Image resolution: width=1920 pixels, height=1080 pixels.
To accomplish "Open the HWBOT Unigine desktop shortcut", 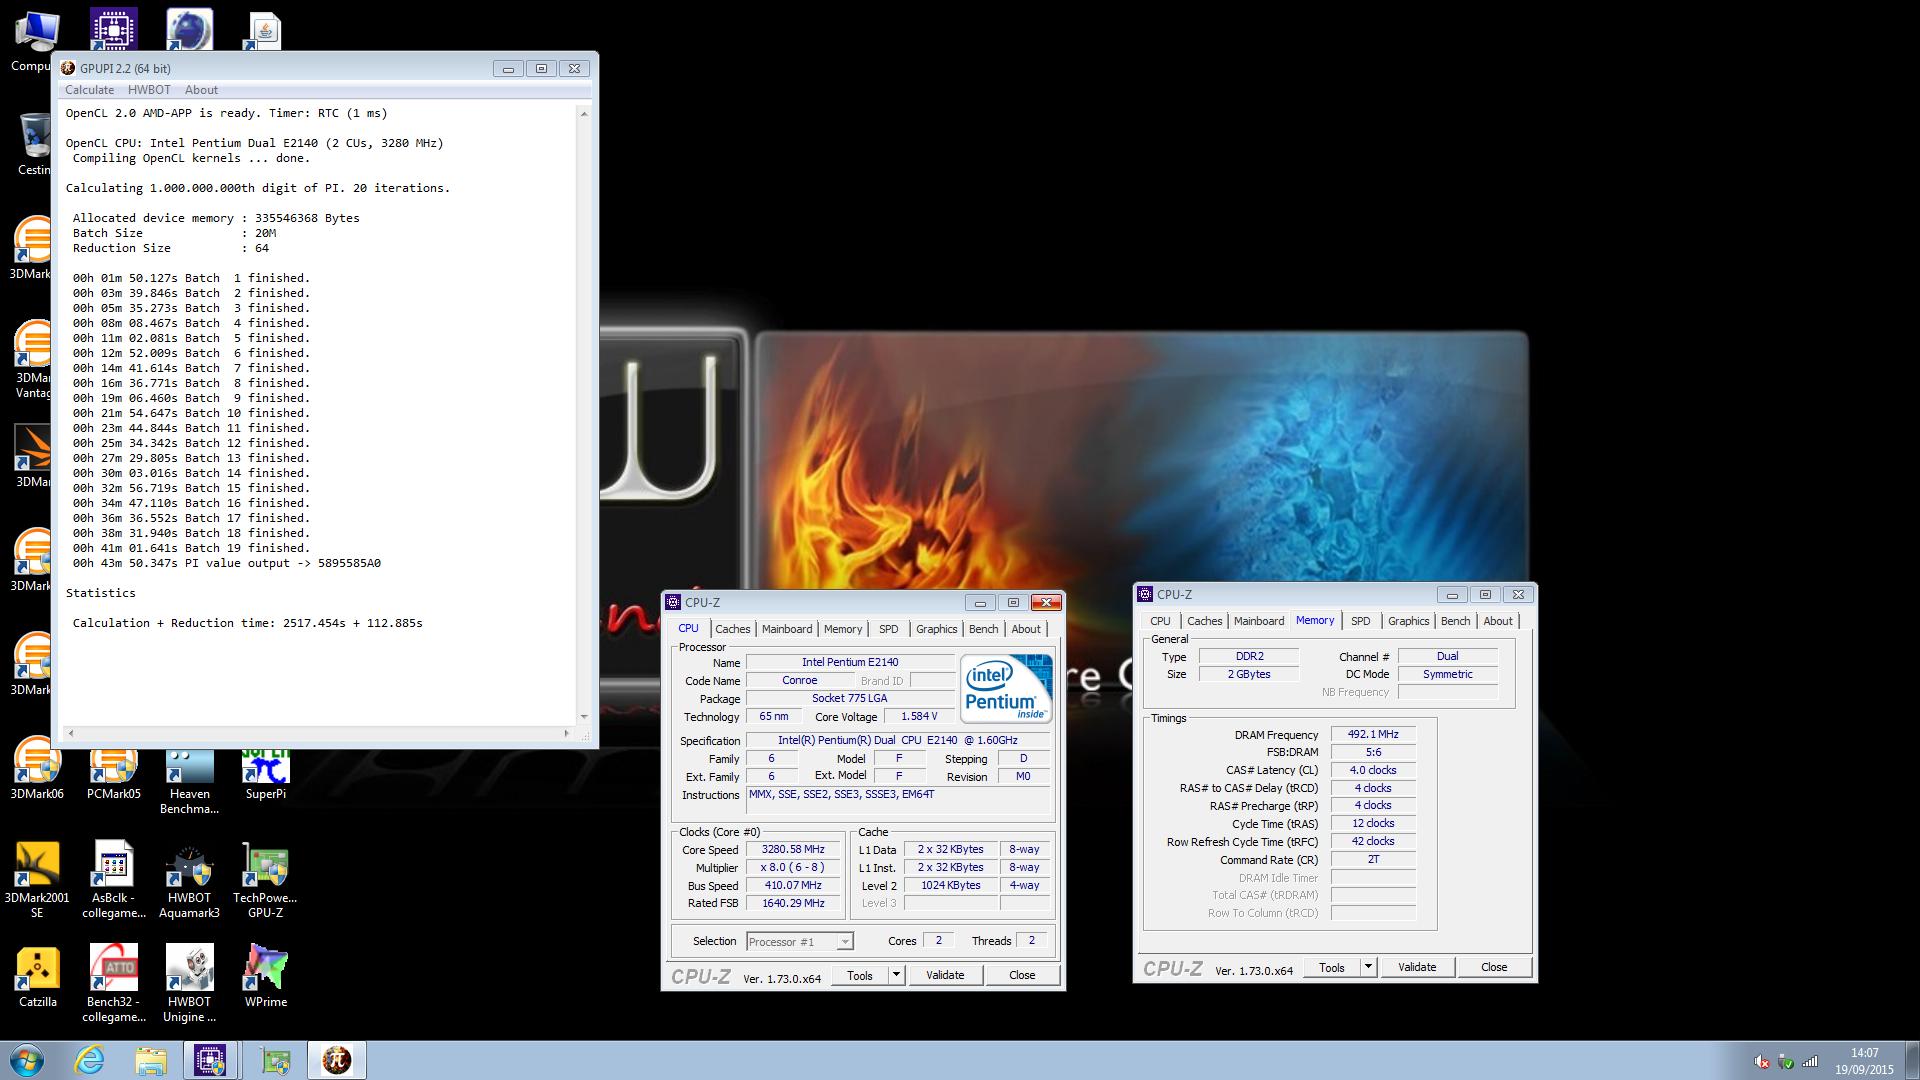I will point(189,984).
